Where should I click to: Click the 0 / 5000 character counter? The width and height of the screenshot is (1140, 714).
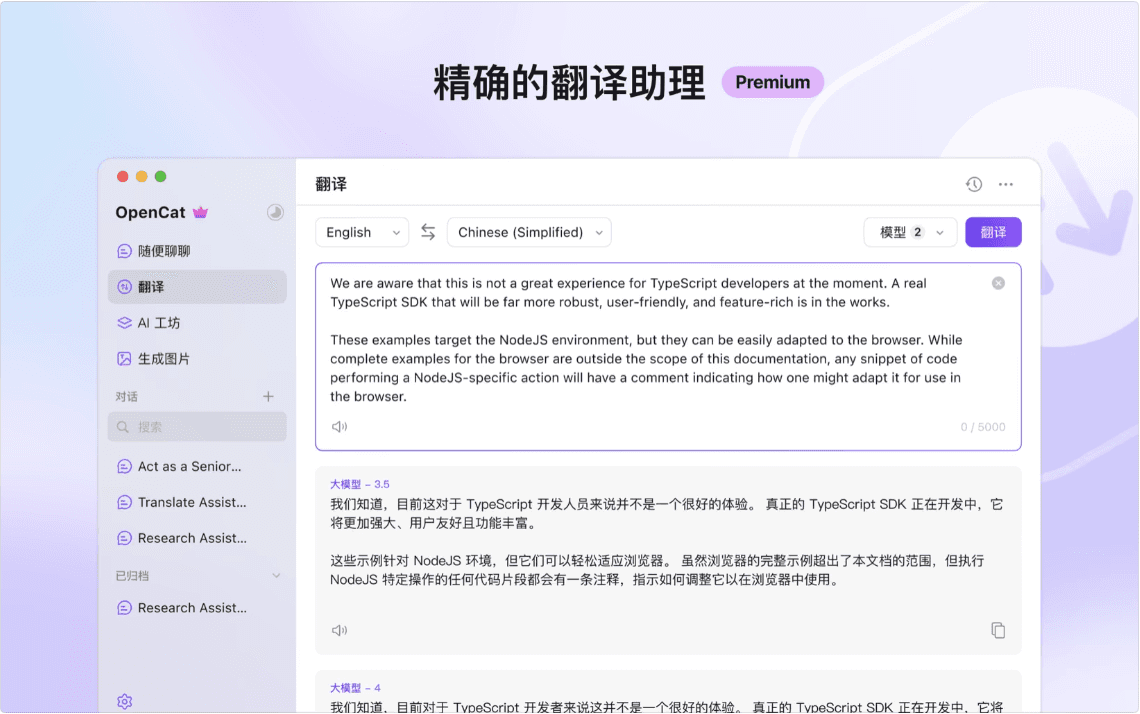[983, 427]
